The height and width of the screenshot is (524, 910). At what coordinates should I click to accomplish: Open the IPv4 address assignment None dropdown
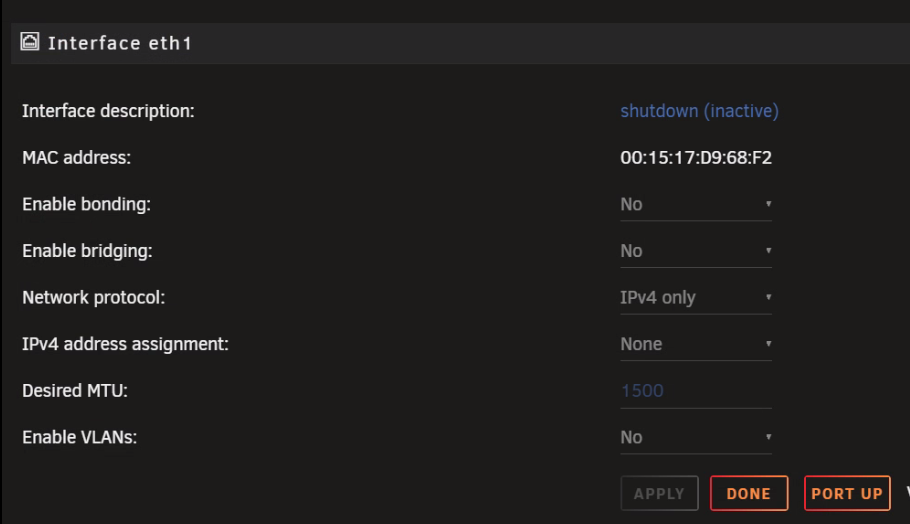click(x=696, y=344)
